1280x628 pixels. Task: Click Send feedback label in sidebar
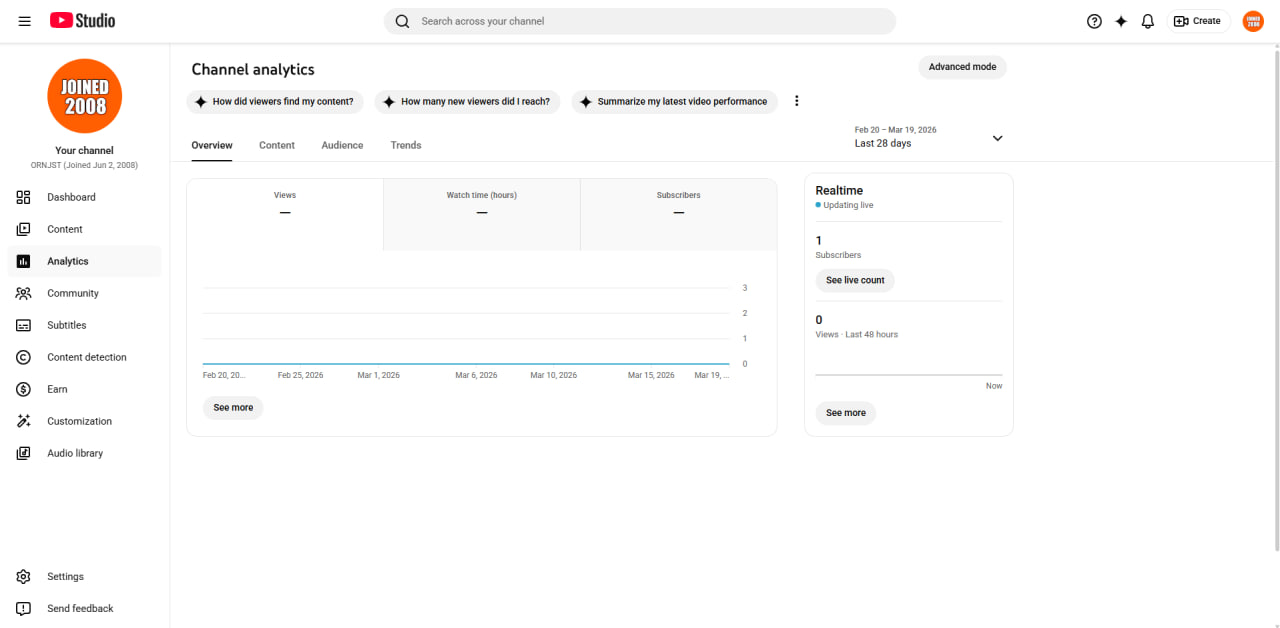pyautogui.click(x=80, y=608)
